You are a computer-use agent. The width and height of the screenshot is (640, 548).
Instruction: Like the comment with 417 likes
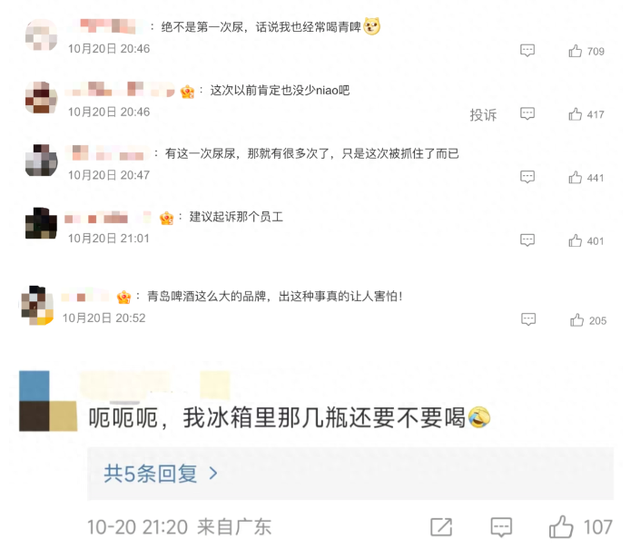[575, 114]
